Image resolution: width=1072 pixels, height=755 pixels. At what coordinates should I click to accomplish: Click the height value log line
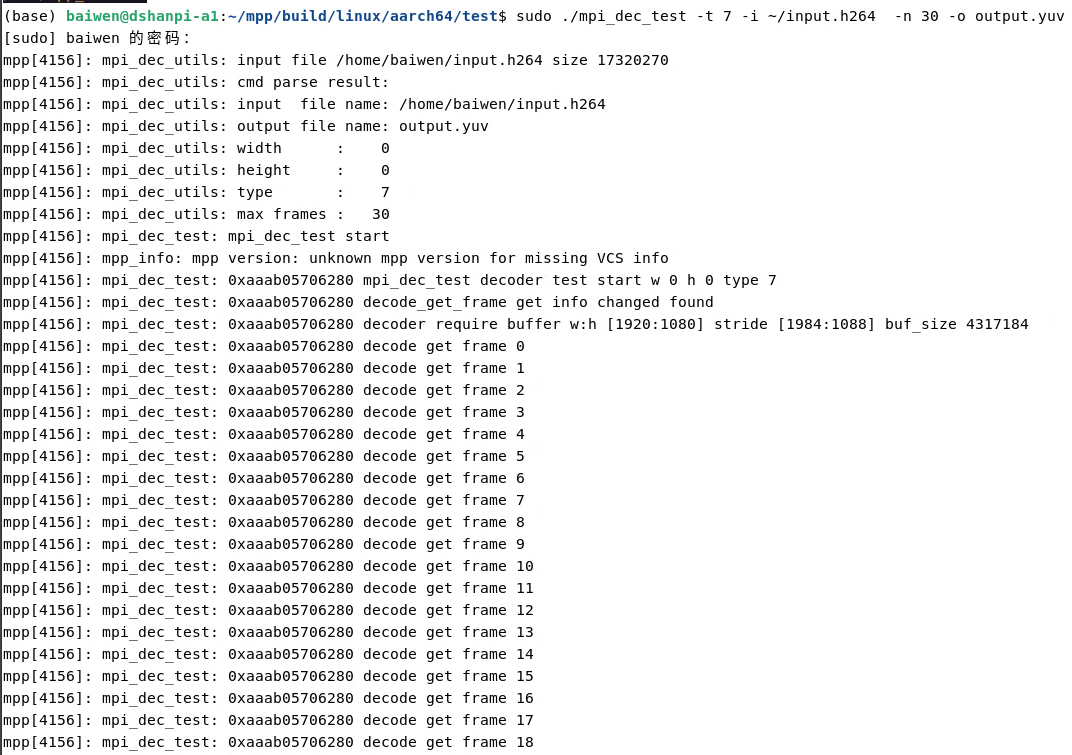click(x=196, y=170)
